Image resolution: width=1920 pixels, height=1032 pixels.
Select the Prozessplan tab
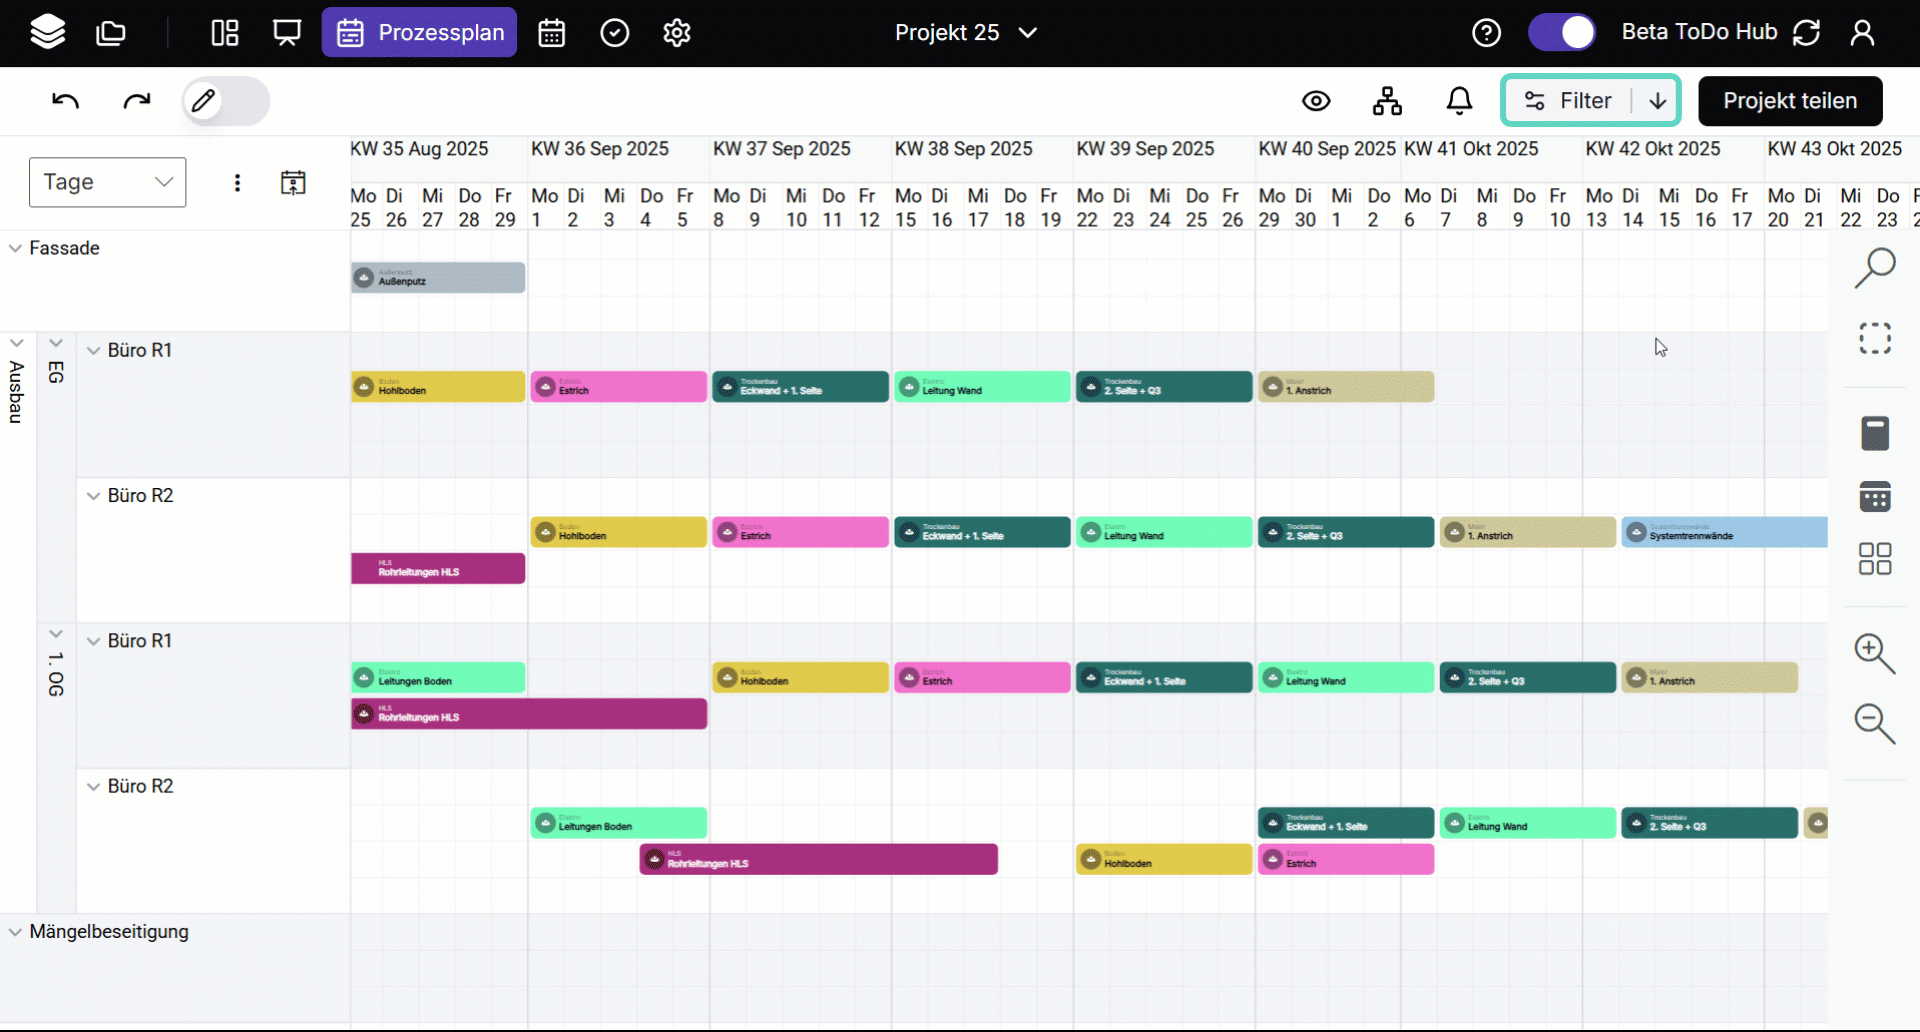click(419, 33)
